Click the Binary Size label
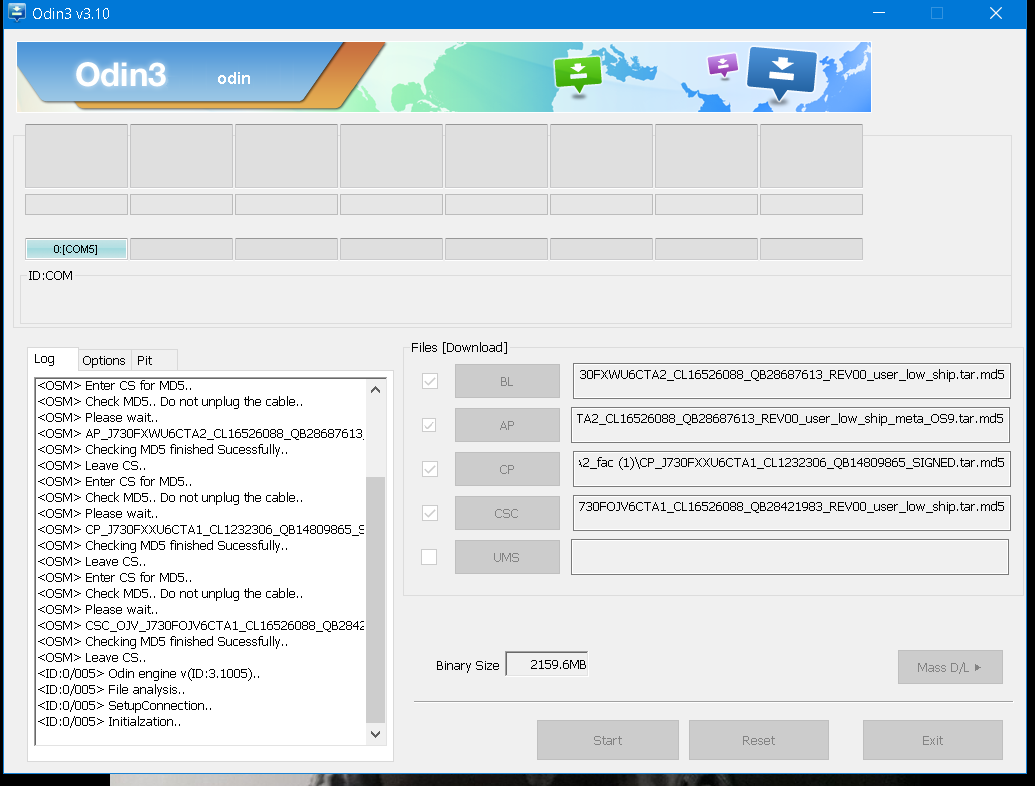This screenshot has height=786, width=1035. [467, 666]
